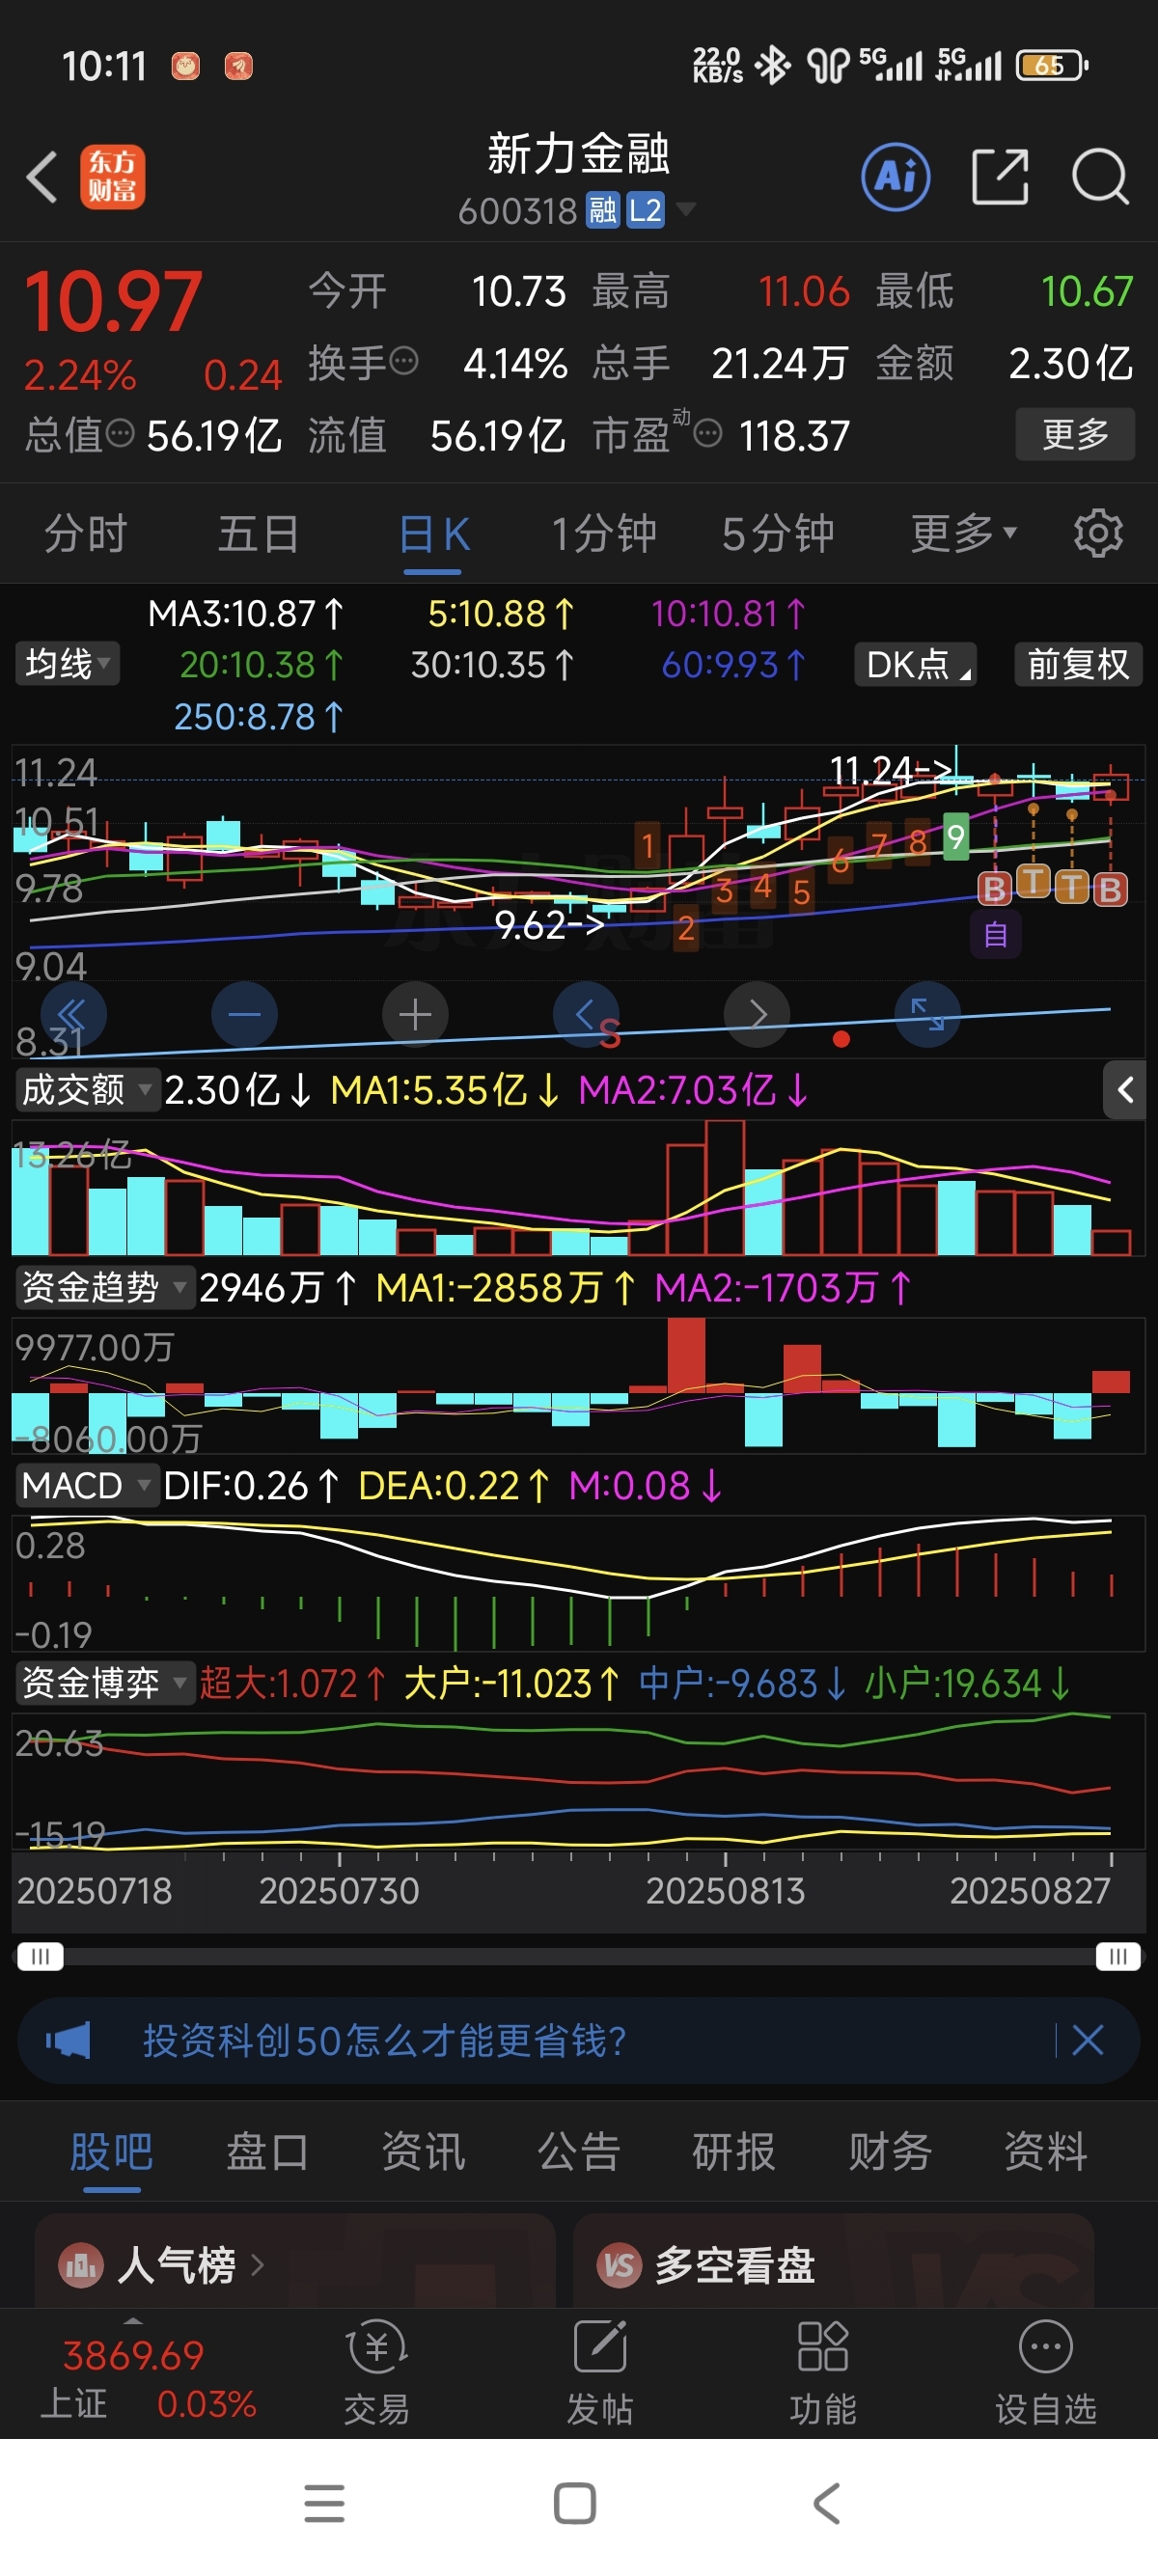Open 上证 index ticker 3869.69
This screenshot has height=2576, width=1158.
pyautogui.click(x=146, y=2378)
